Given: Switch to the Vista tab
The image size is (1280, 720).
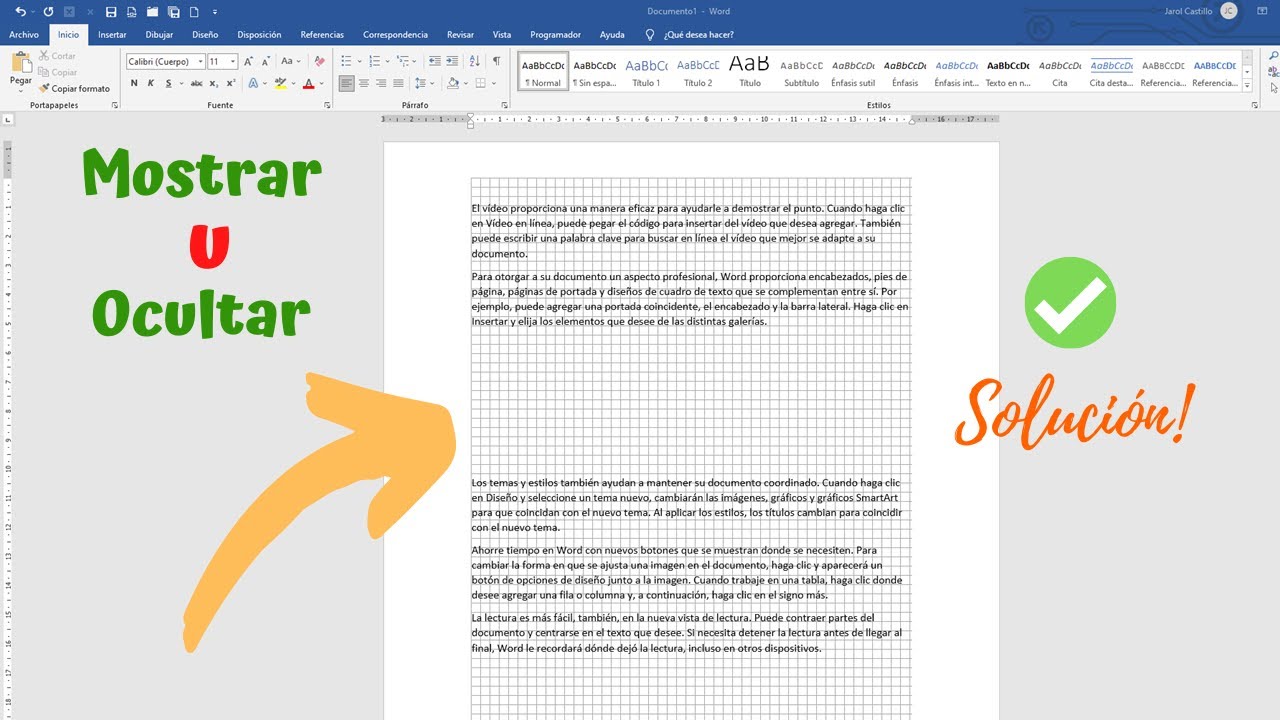Looking at the screenshot, I should click(502, 34).
